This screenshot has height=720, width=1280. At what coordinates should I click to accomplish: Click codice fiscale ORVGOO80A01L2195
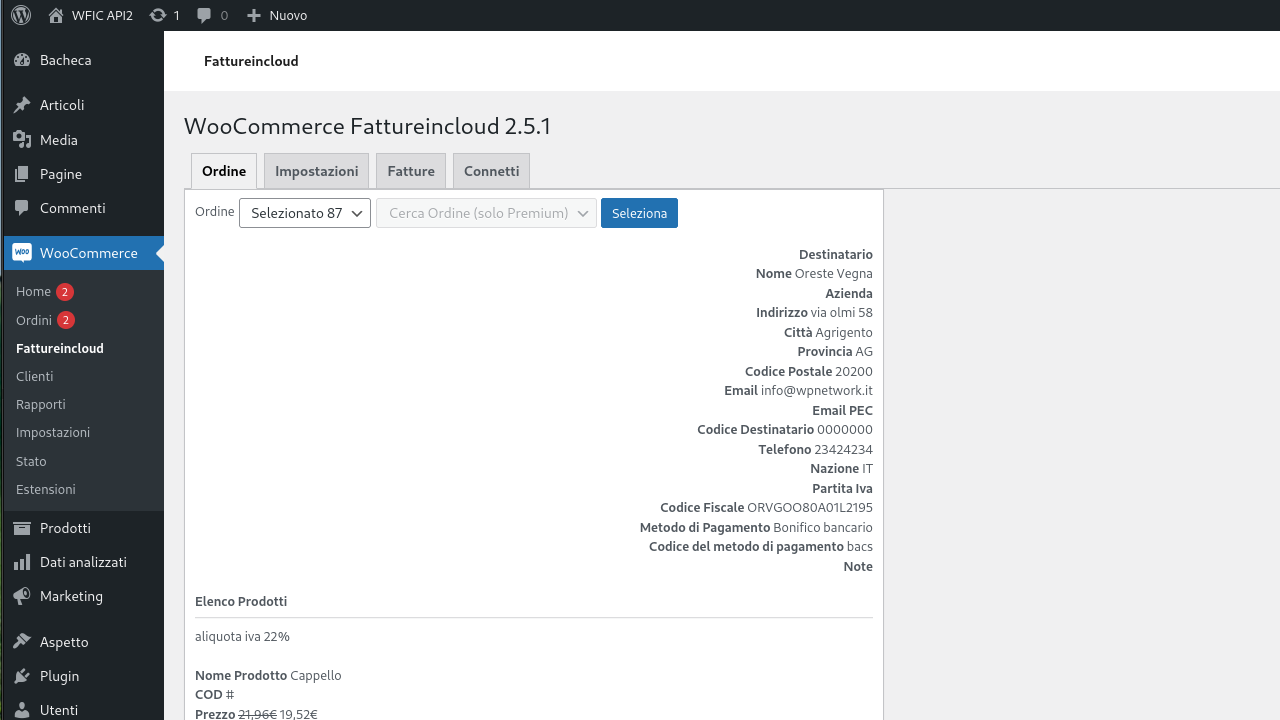810,508
